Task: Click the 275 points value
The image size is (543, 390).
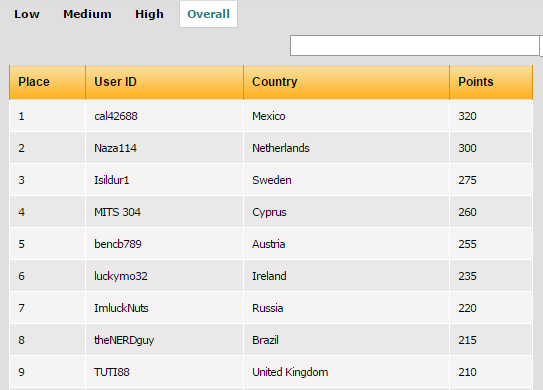Action: (468, 180)
